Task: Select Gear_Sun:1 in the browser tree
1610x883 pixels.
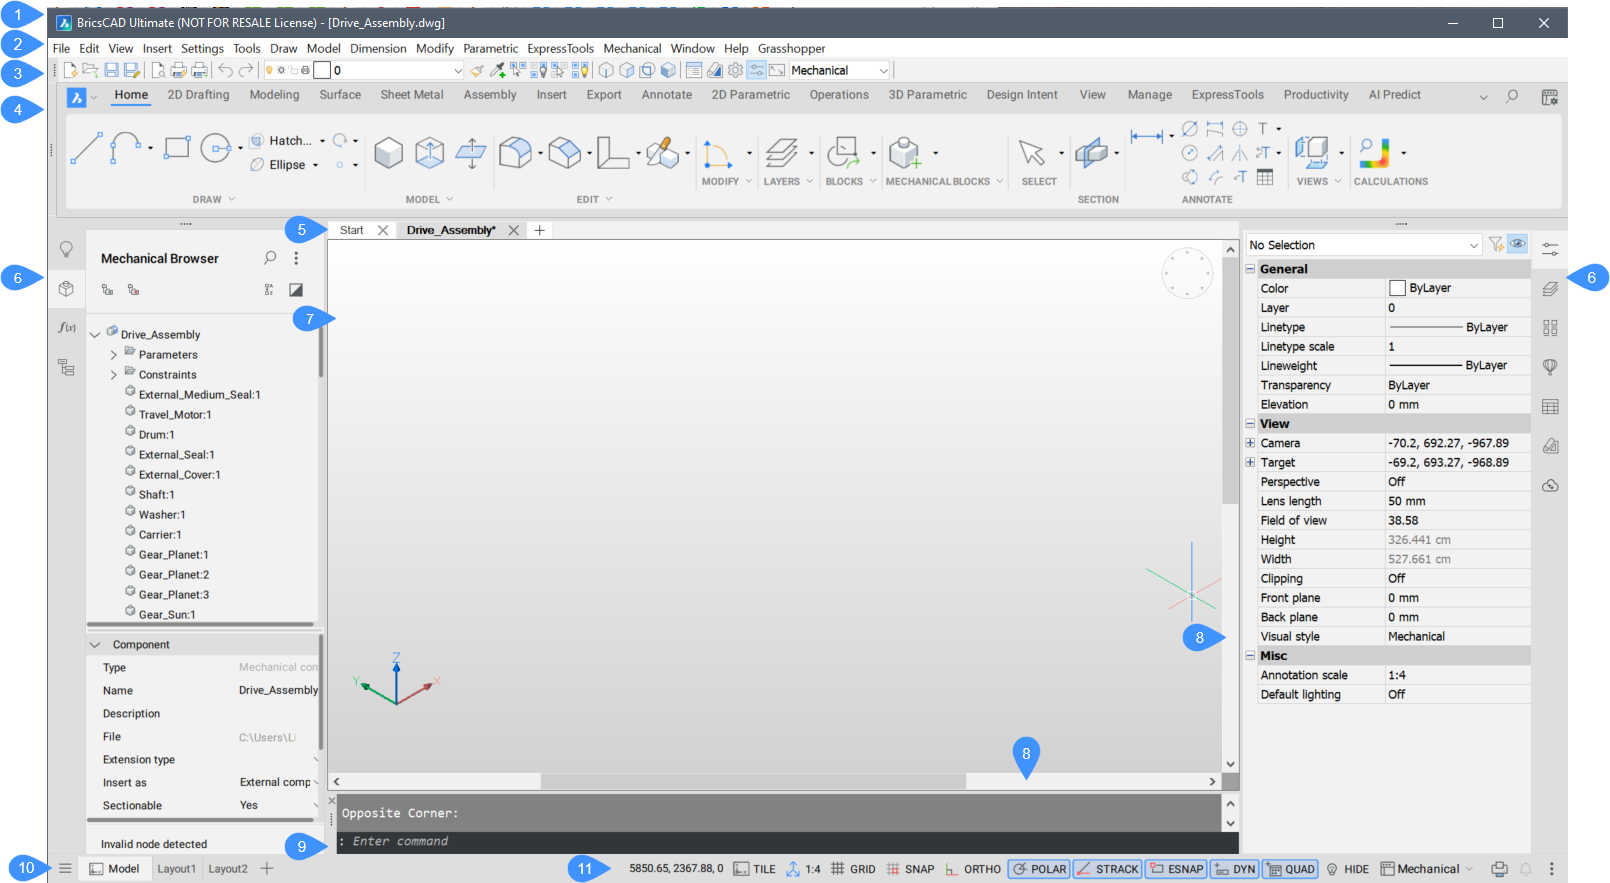Action: (167, 615)
